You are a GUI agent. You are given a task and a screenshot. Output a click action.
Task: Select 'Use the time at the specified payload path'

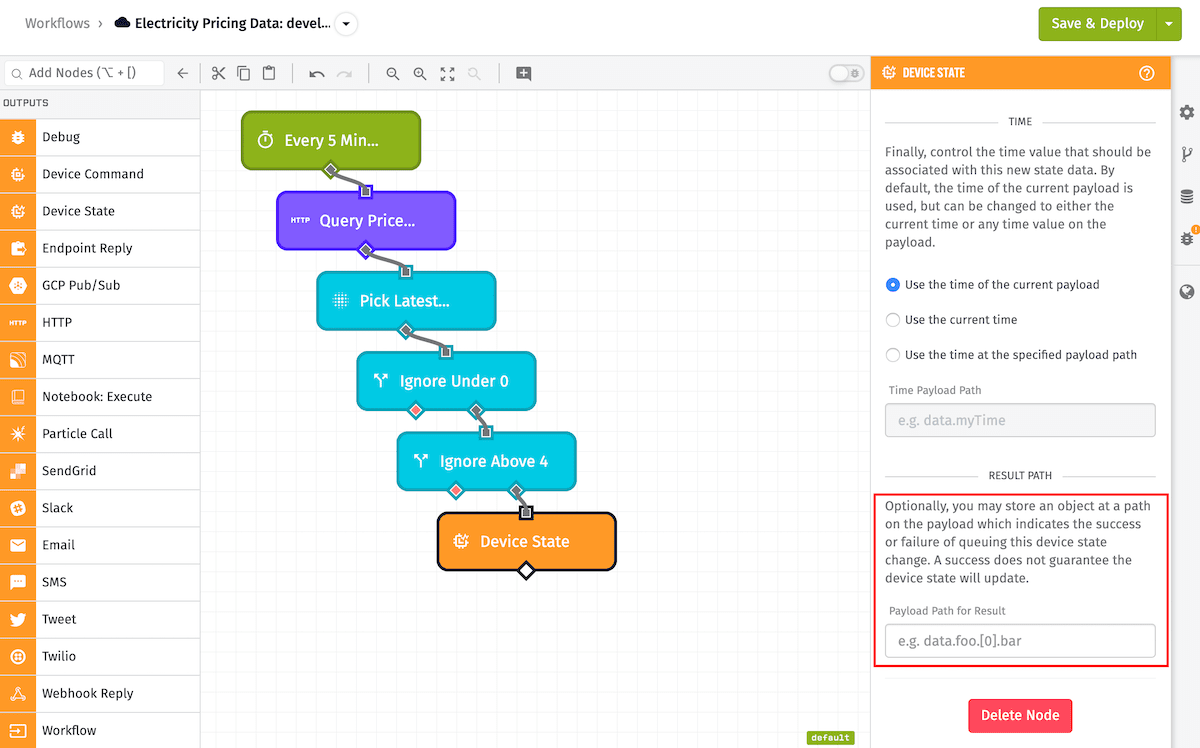(893, 355)
